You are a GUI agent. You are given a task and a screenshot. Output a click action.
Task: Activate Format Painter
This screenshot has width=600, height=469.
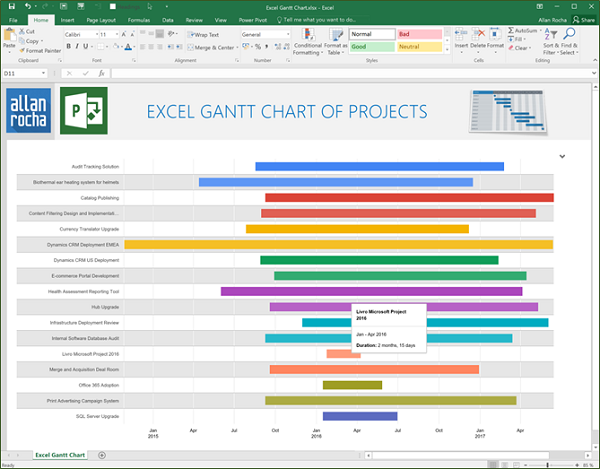40,50
